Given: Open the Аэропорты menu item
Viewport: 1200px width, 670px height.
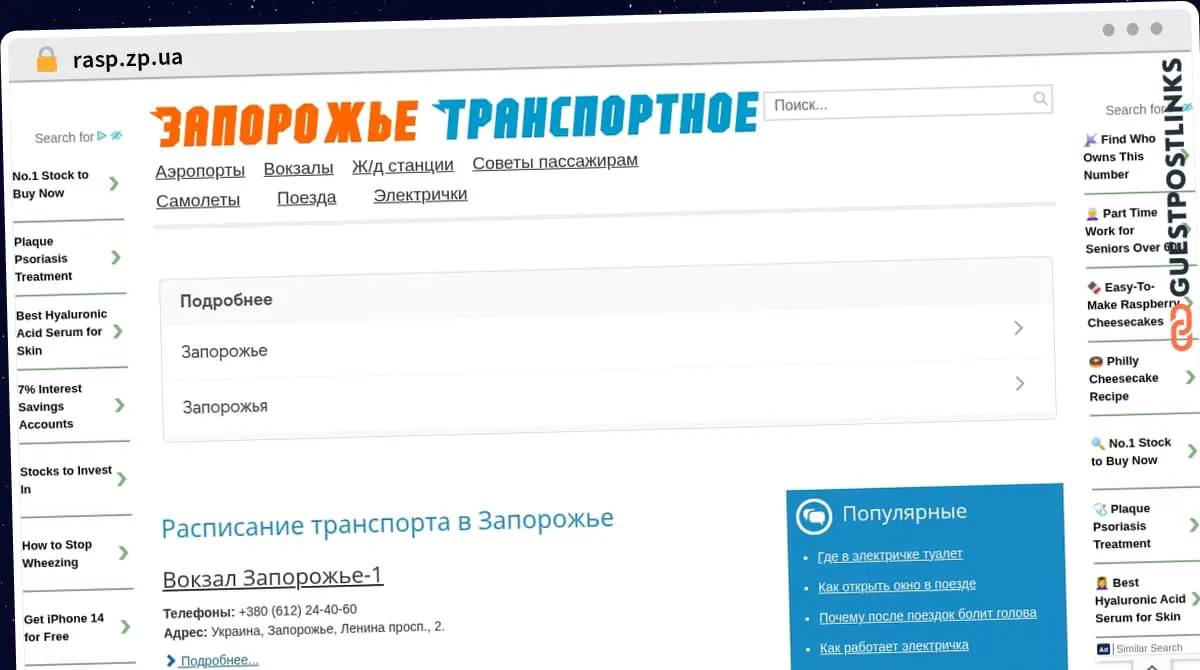Looking at the screenshot, I should [200, 171].
